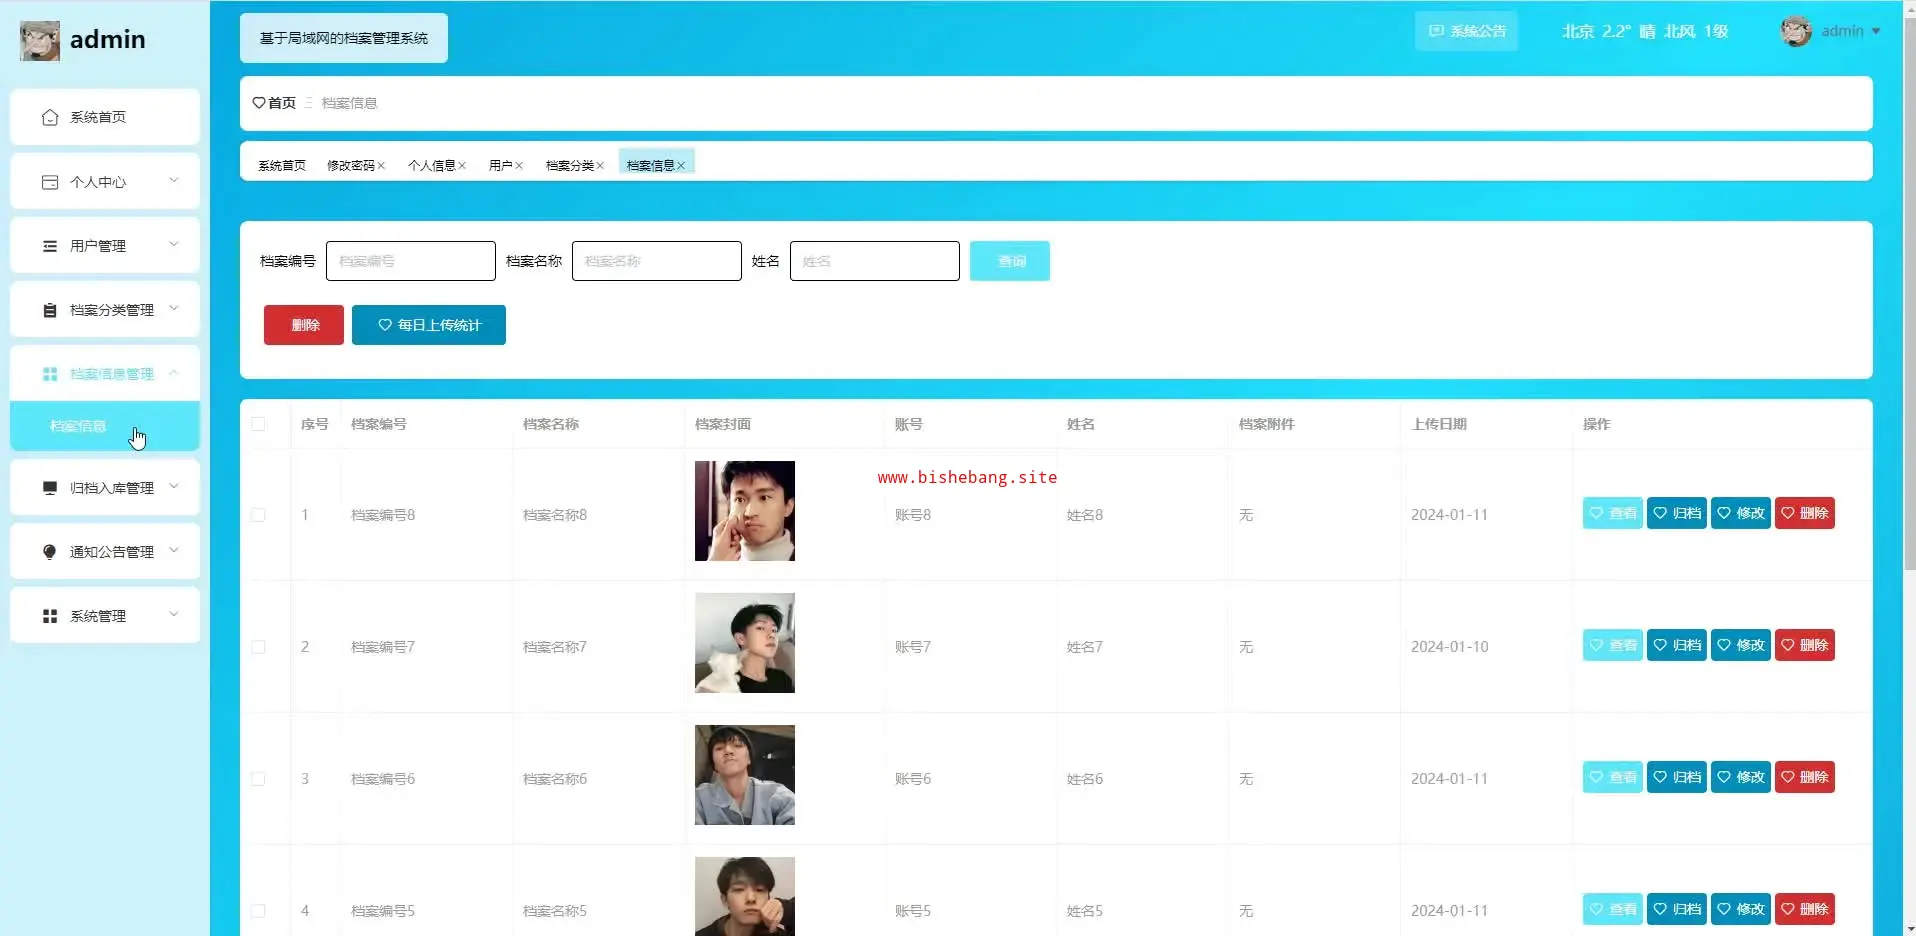The image size is (1916, 936).
Task: Click the user avatar in the top bar
Action: pos(1796,31)
